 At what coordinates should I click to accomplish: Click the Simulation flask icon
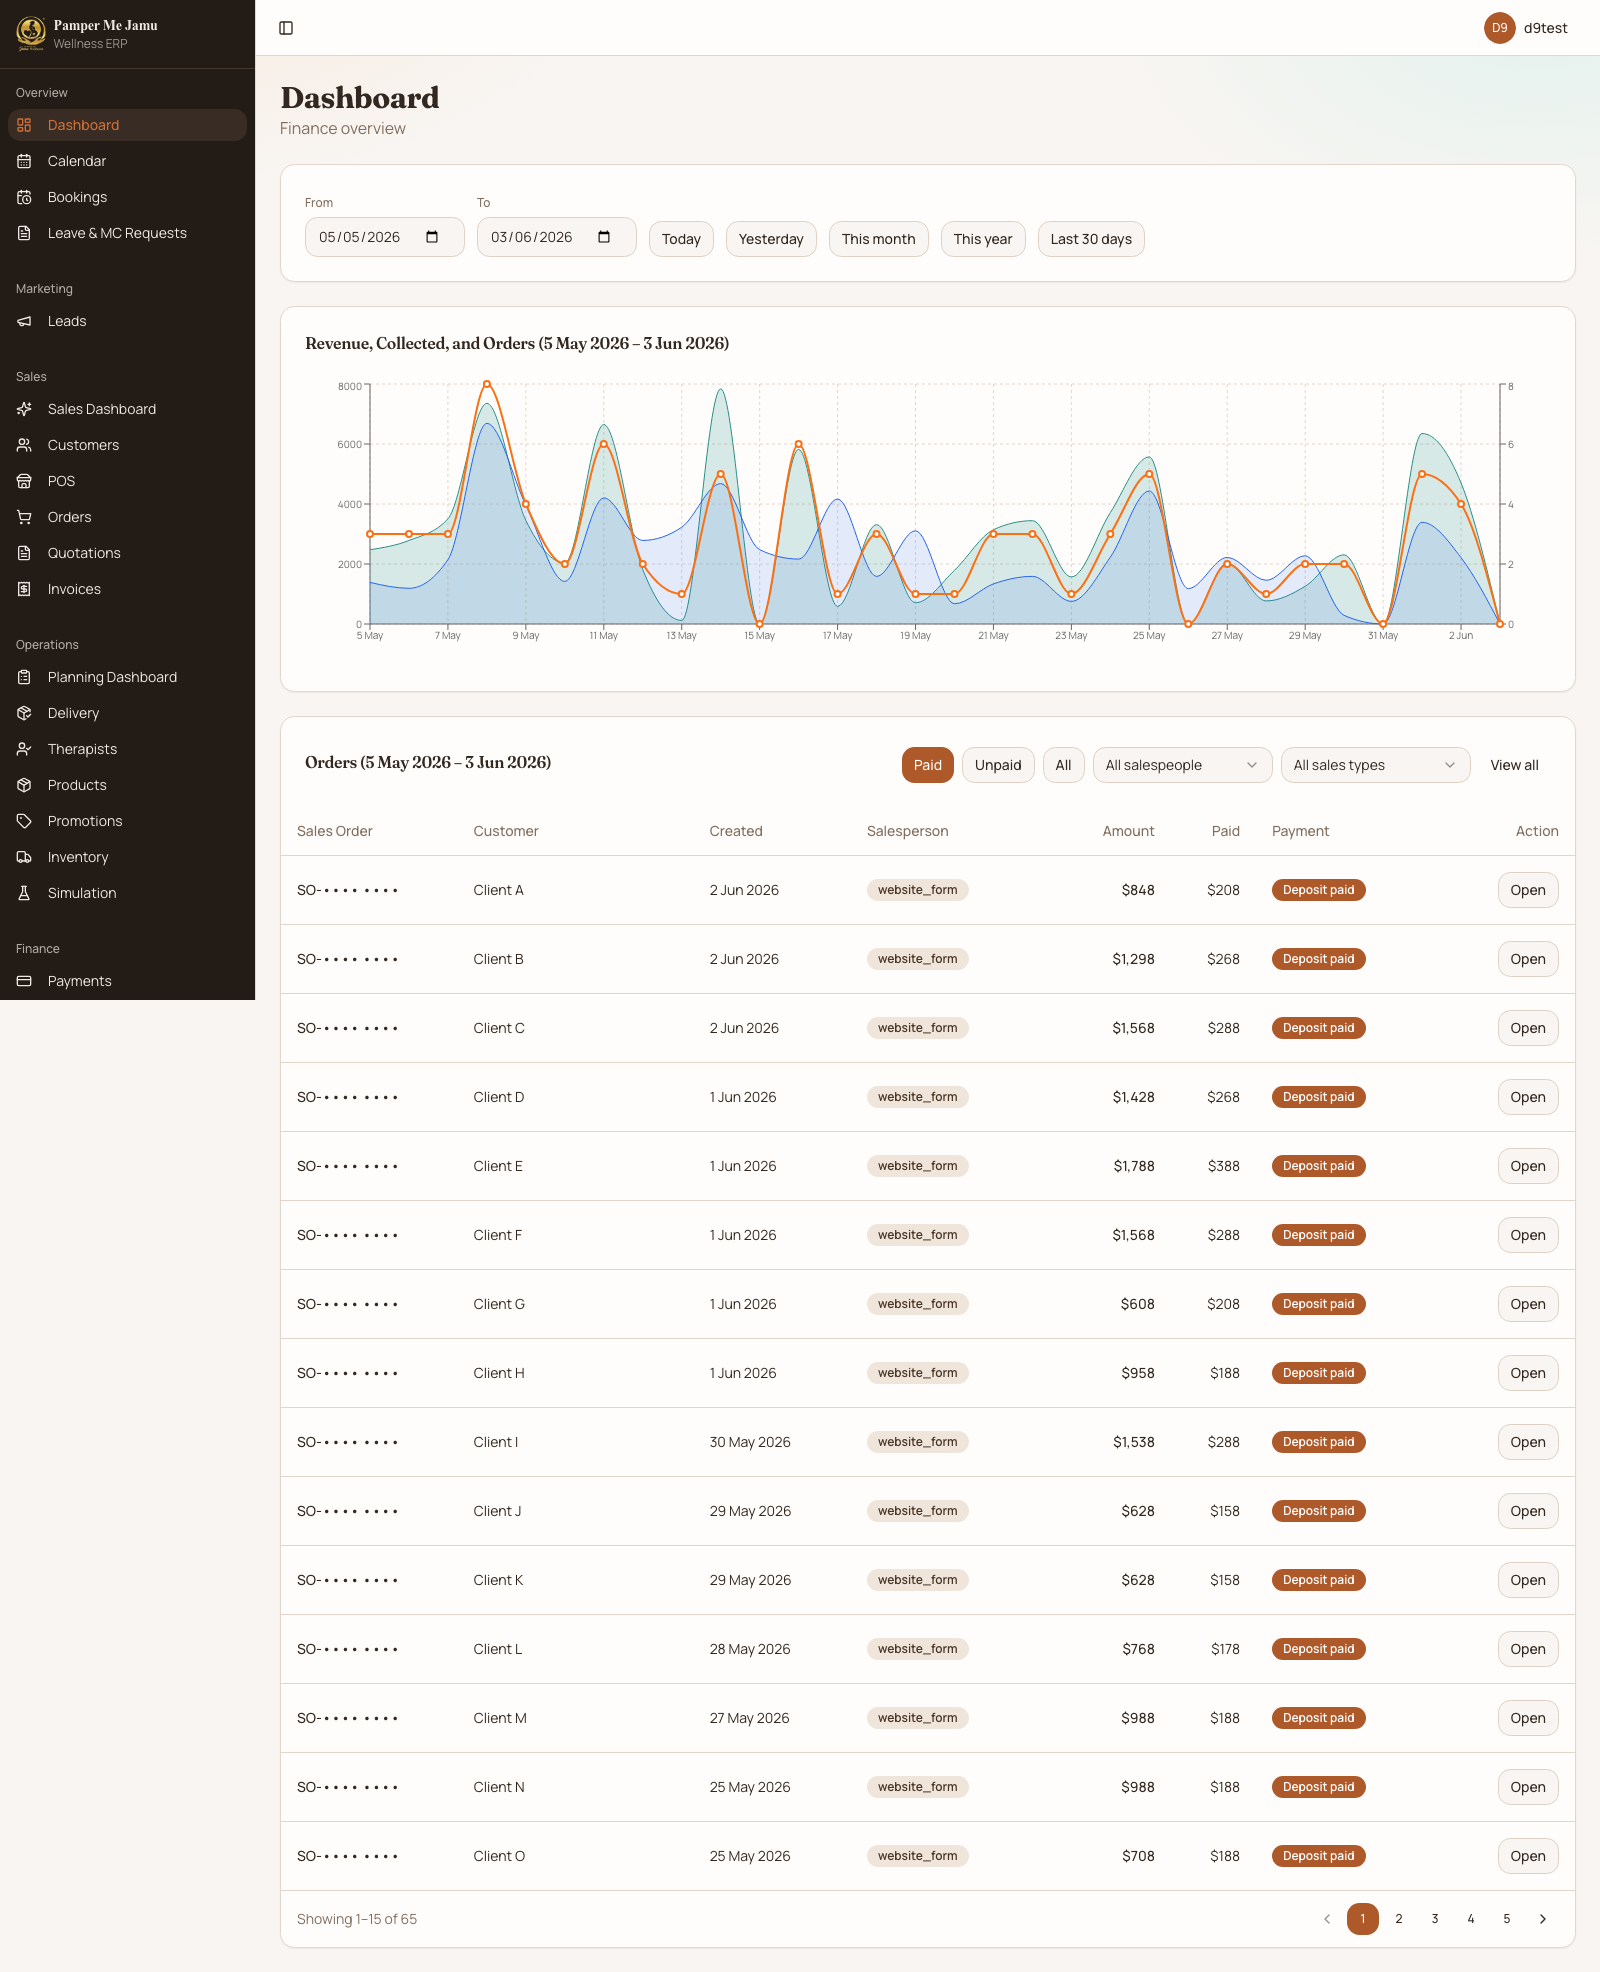point(24,893)
